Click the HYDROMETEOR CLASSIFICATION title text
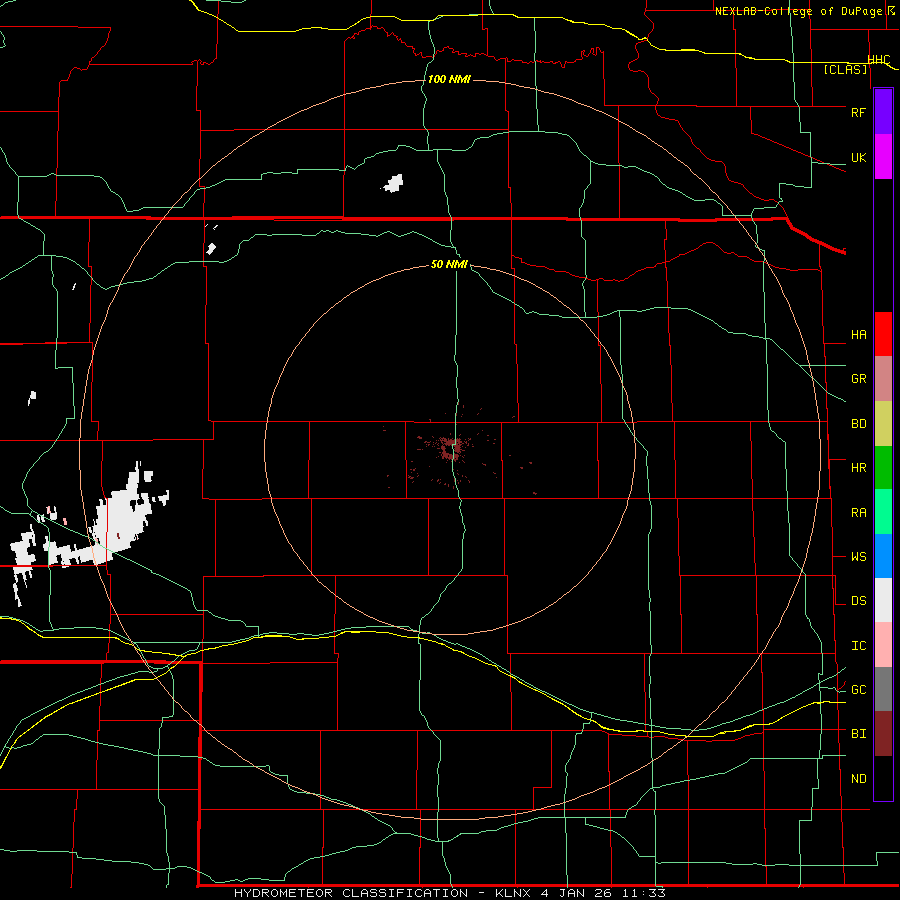 click(351, 893)
